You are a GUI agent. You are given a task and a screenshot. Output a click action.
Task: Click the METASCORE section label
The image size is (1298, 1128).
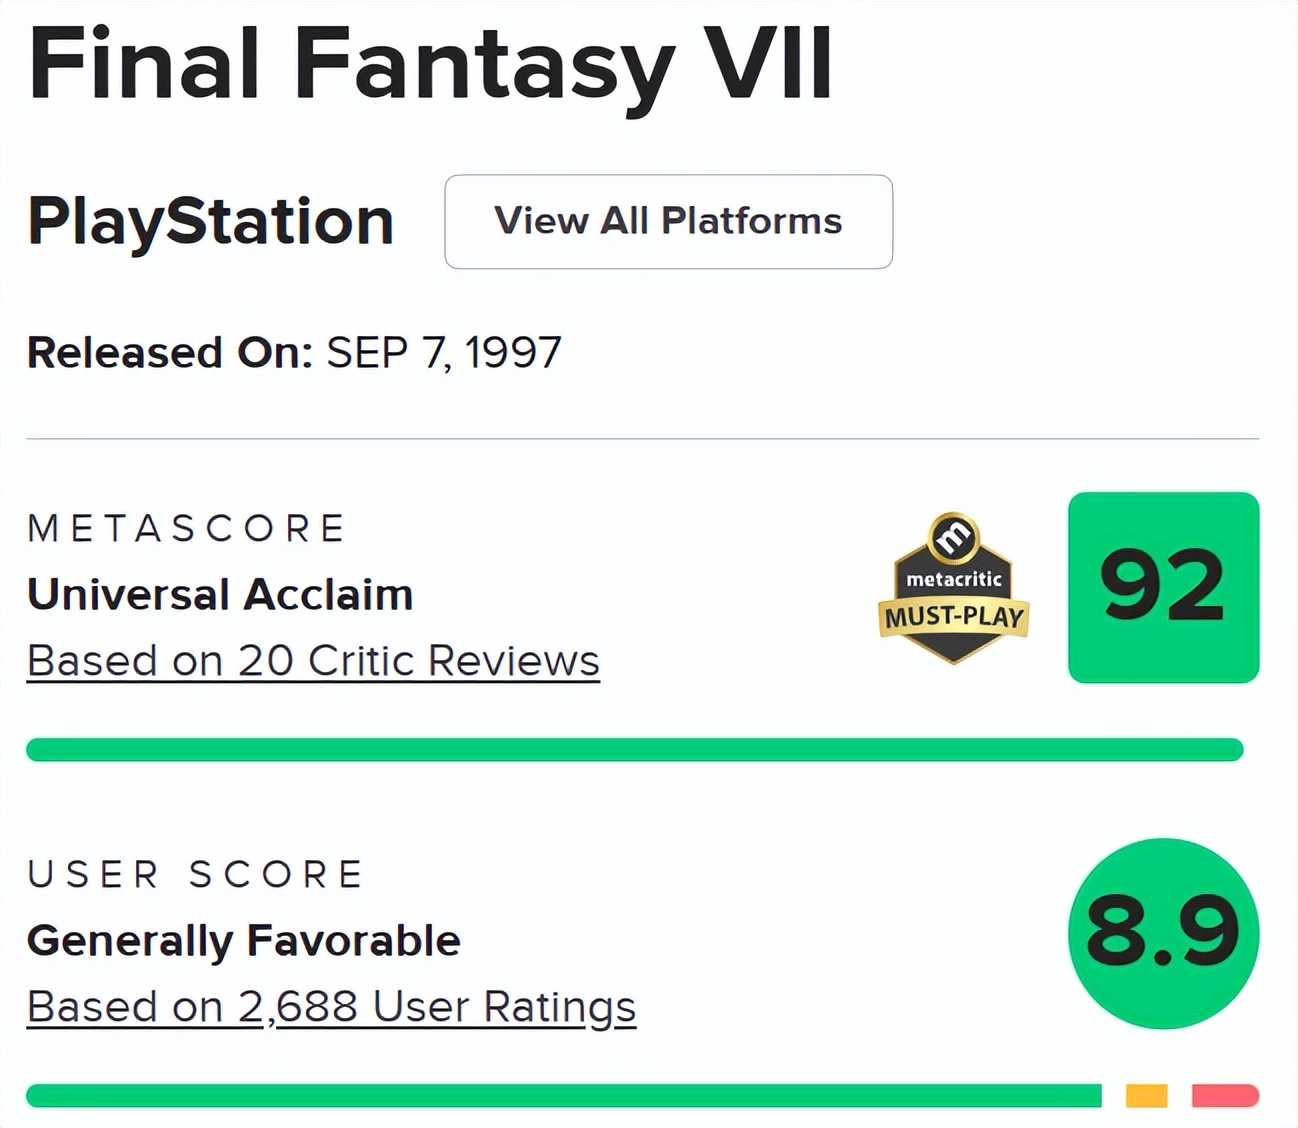coord(187,528)
